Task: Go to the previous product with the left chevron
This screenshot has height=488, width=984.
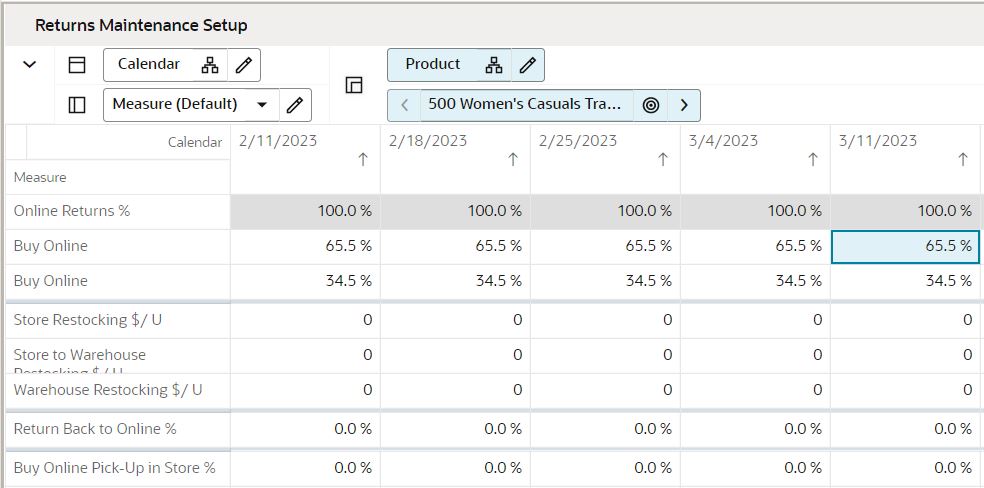Action: pyautogui.click(x=404, y=105)
